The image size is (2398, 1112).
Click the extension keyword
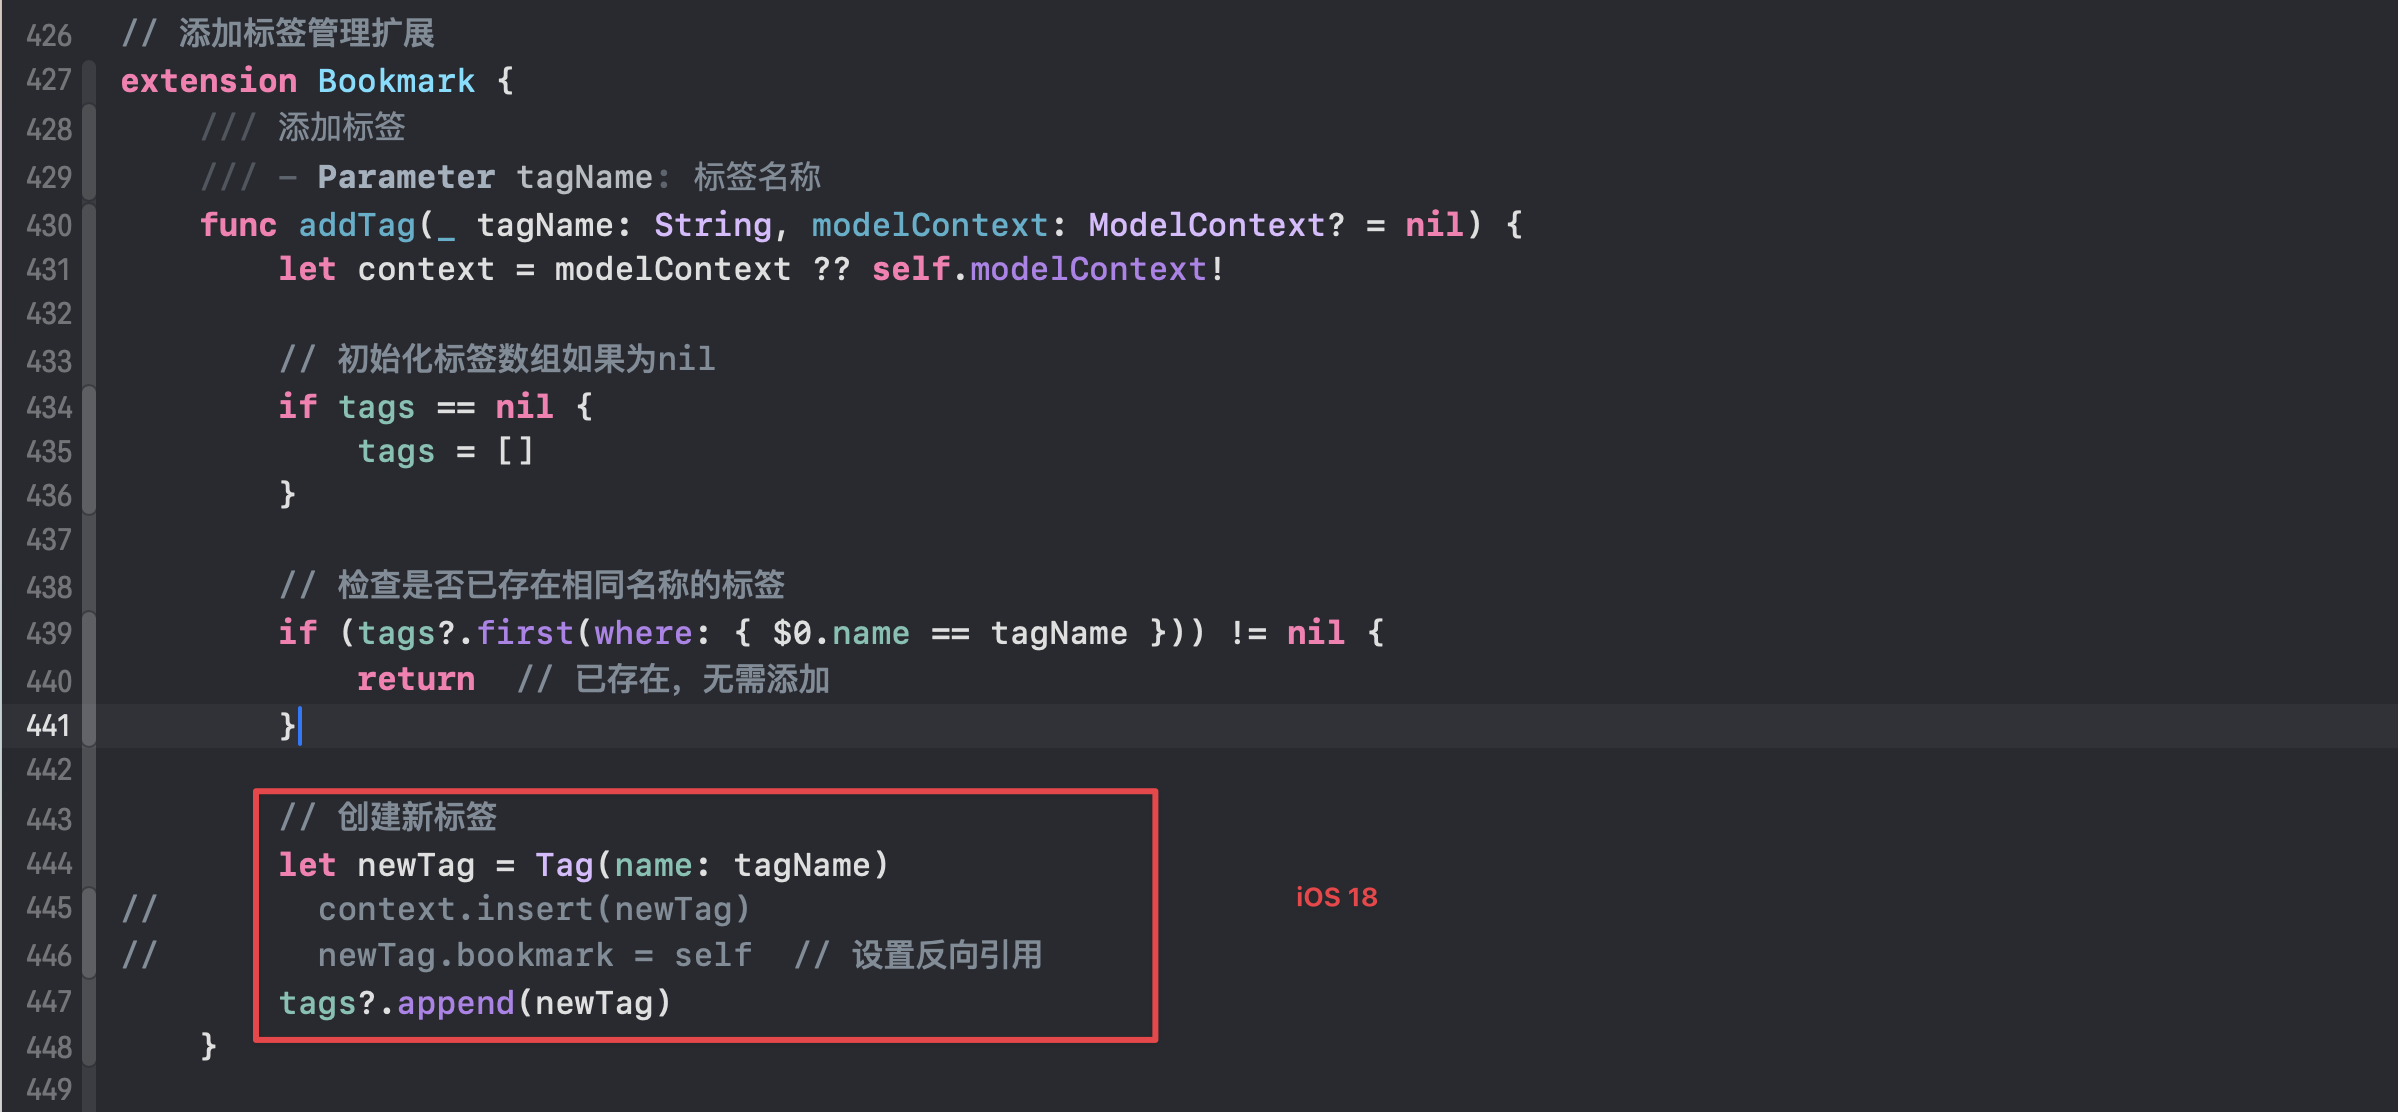pos(209,81)
